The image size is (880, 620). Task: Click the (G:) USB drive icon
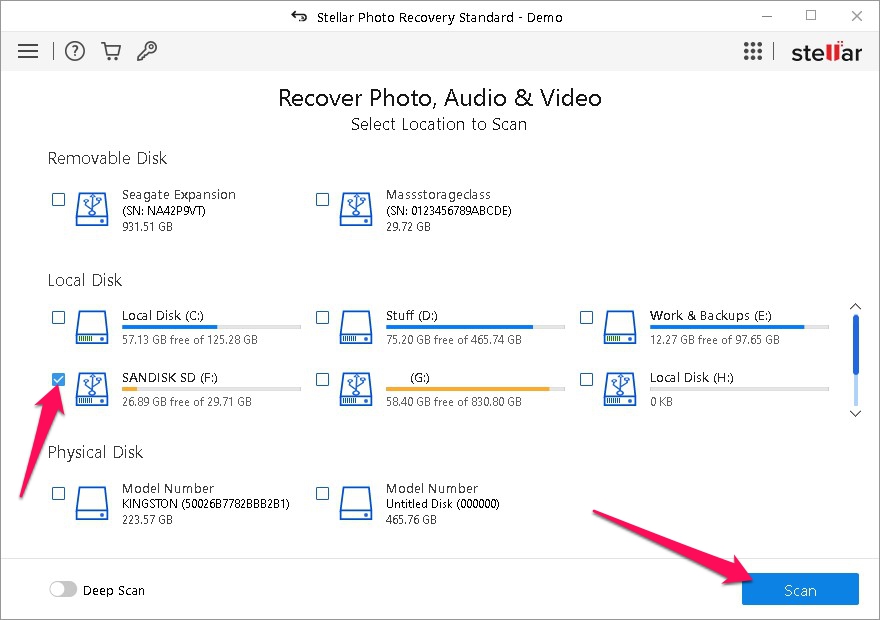[x=356, y=389]
